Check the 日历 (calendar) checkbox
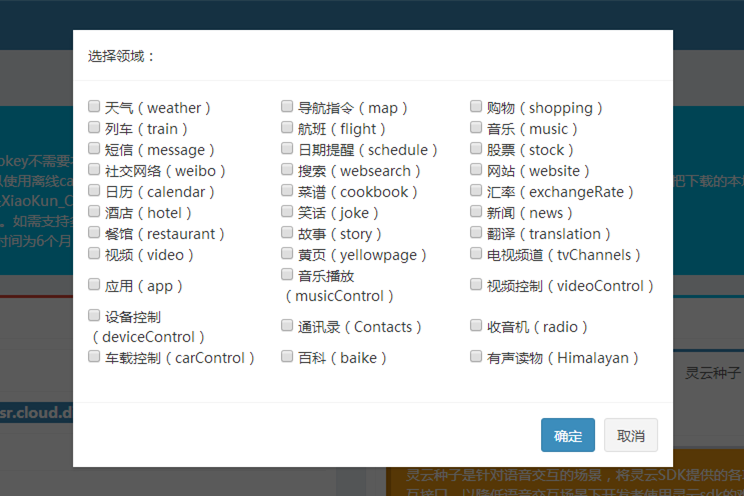Screen dimensions: 744x496 pyautogui.click(x=94, y=190)
